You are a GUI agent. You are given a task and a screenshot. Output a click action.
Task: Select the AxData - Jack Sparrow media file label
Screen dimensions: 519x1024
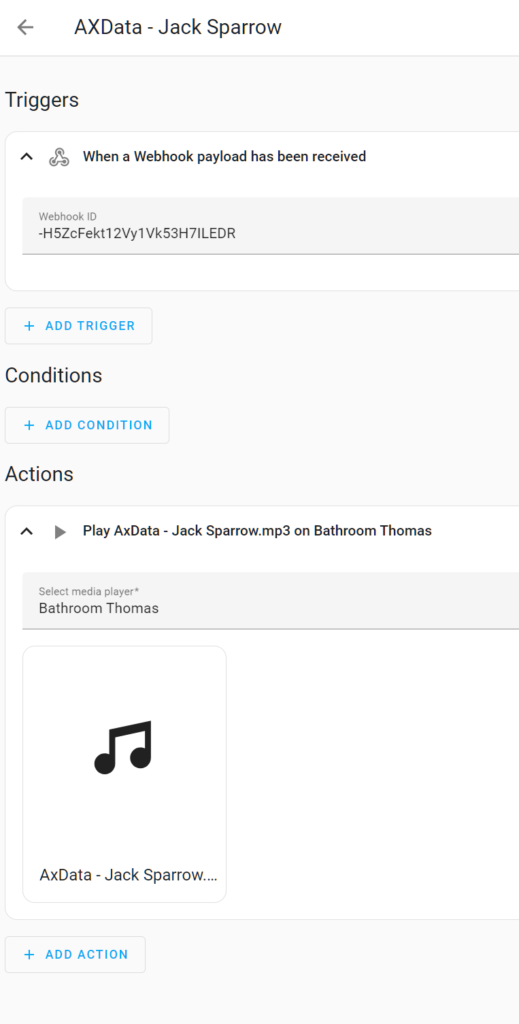129,875
